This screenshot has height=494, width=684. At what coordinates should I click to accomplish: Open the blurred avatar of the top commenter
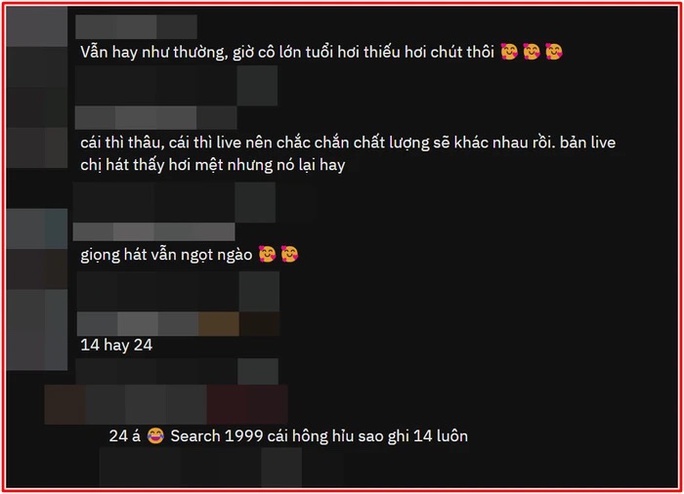(37, 26)
